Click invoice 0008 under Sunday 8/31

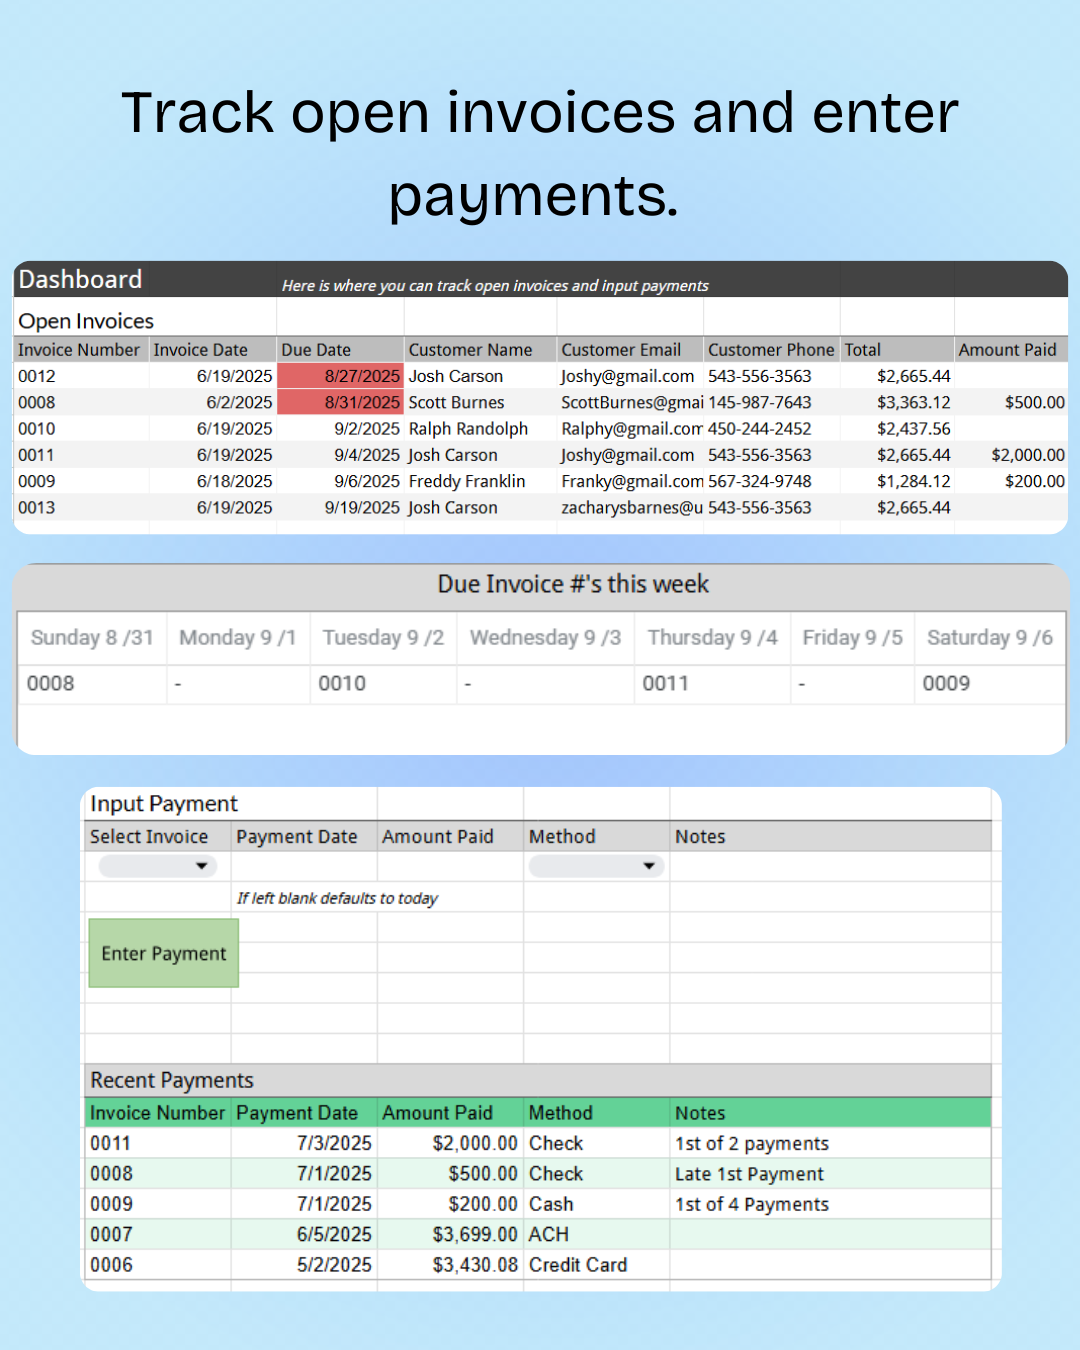click(x=51, y=684)
